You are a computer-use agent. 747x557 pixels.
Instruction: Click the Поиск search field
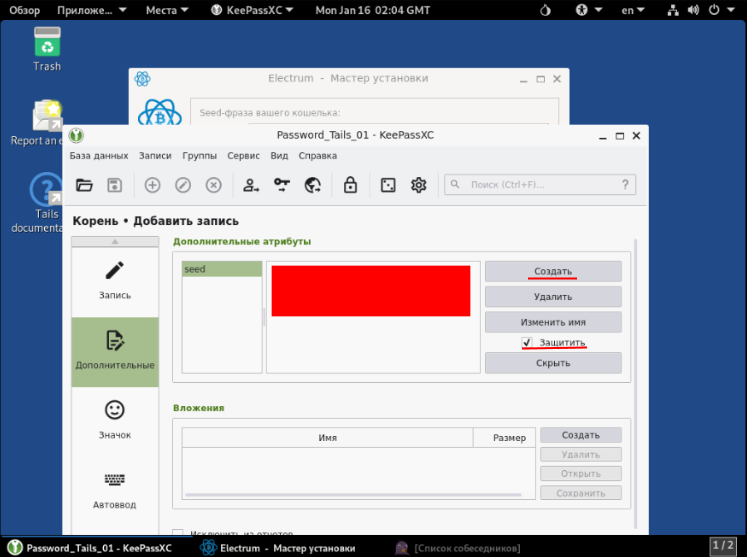(x=540, y=185)
